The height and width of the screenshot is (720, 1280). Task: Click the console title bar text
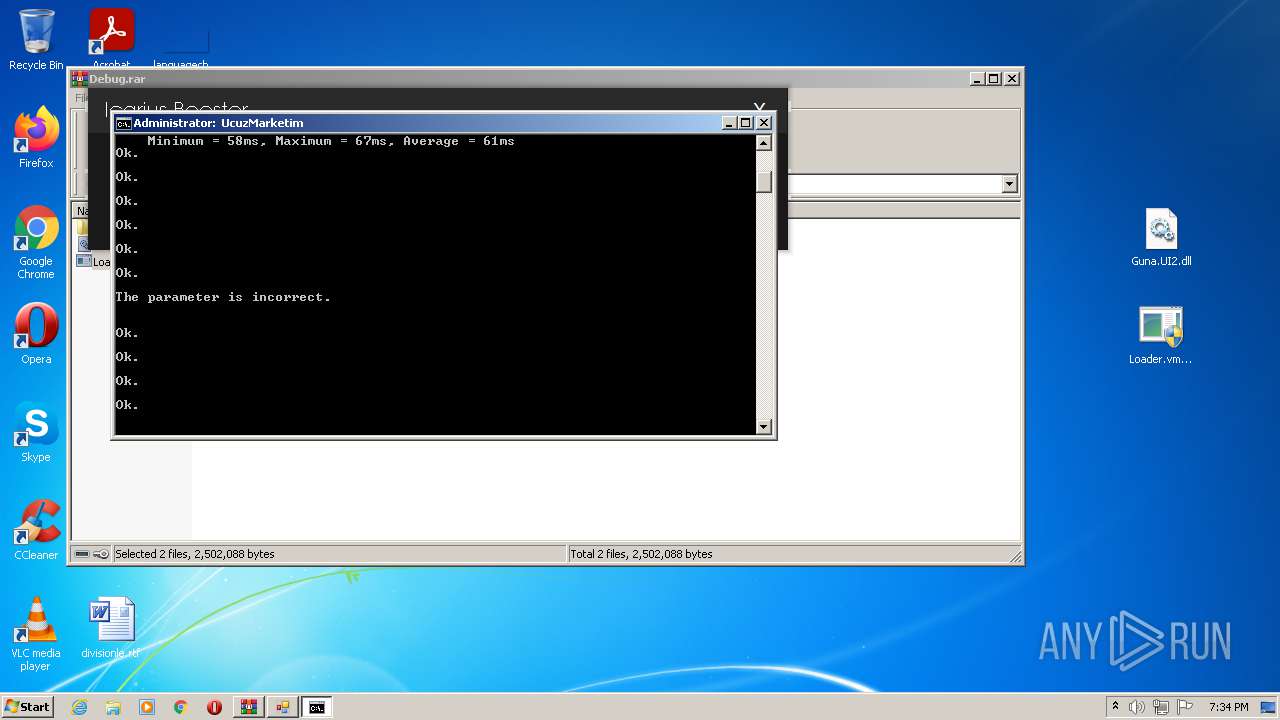click(x=218, y=123)
